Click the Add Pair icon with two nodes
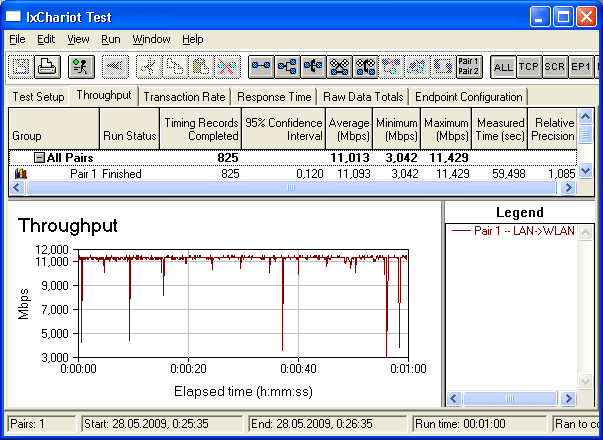The image size is (603, 440). 261,67
